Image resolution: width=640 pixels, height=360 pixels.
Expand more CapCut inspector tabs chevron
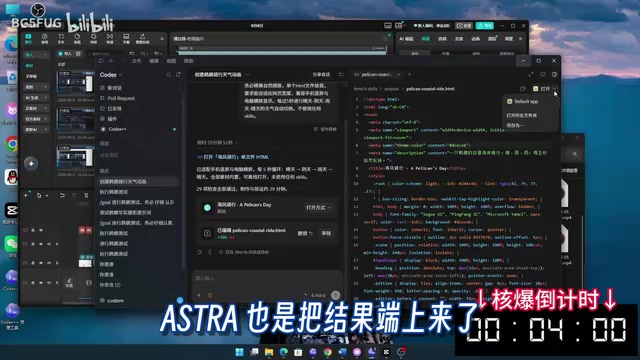(x=520, y=39)
